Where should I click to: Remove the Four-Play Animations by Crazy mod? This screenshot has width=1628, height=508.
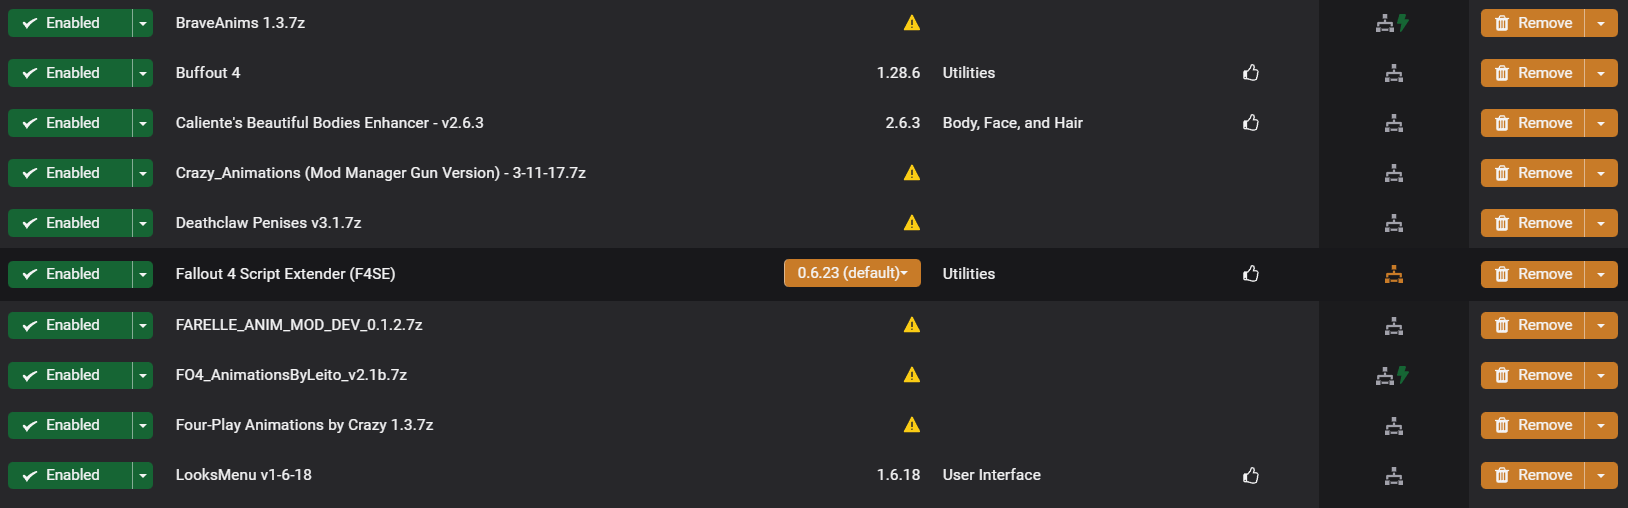point(1532,425)
